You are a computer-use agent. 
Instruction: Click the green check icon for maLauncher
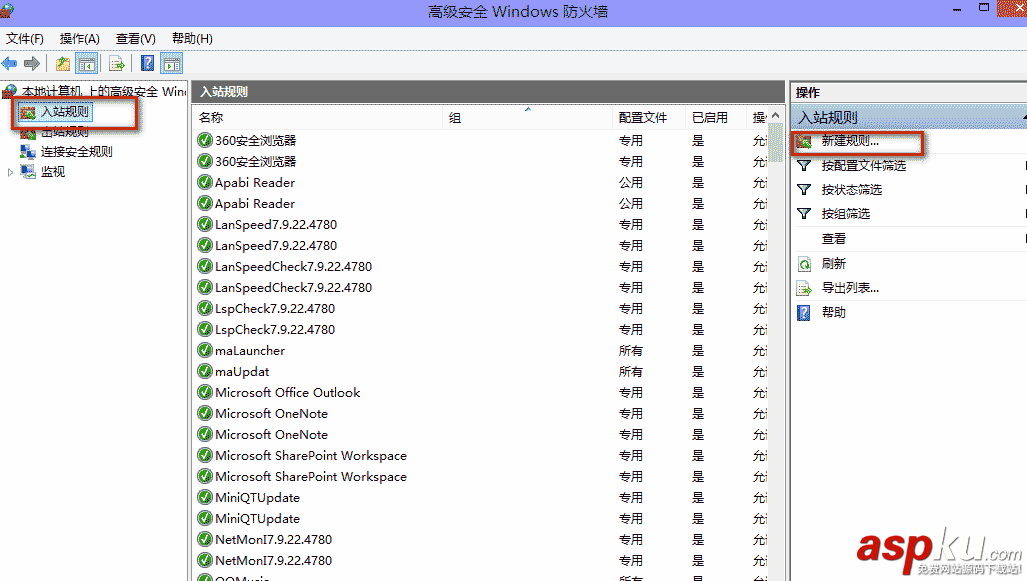(205, 351)
